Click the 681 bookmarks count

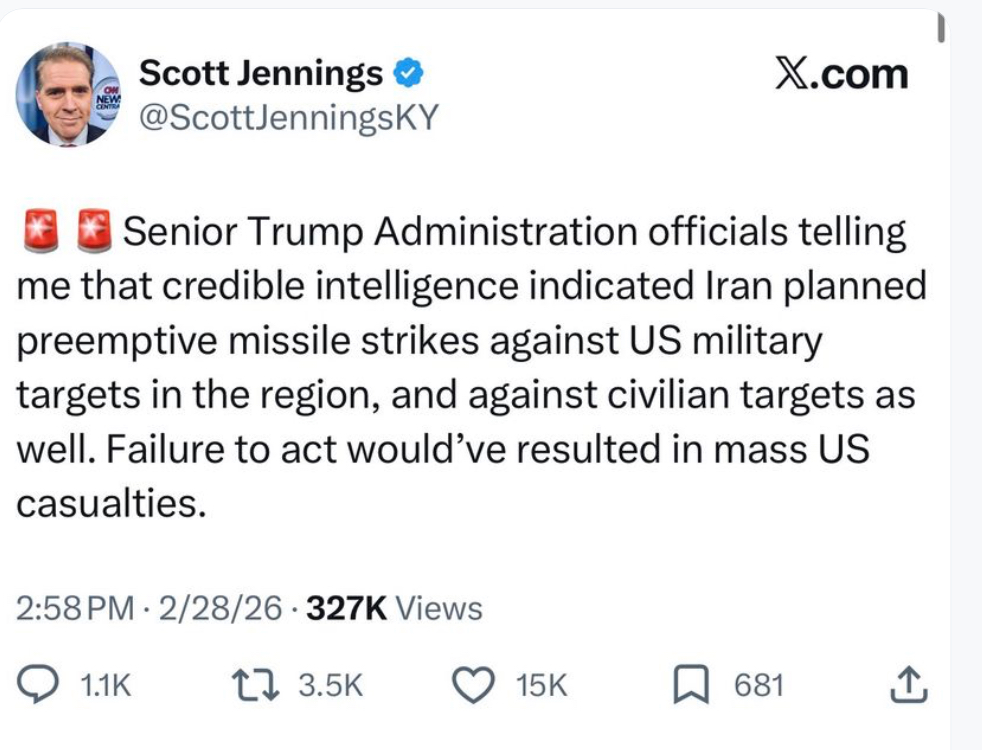tap(759, 686)
